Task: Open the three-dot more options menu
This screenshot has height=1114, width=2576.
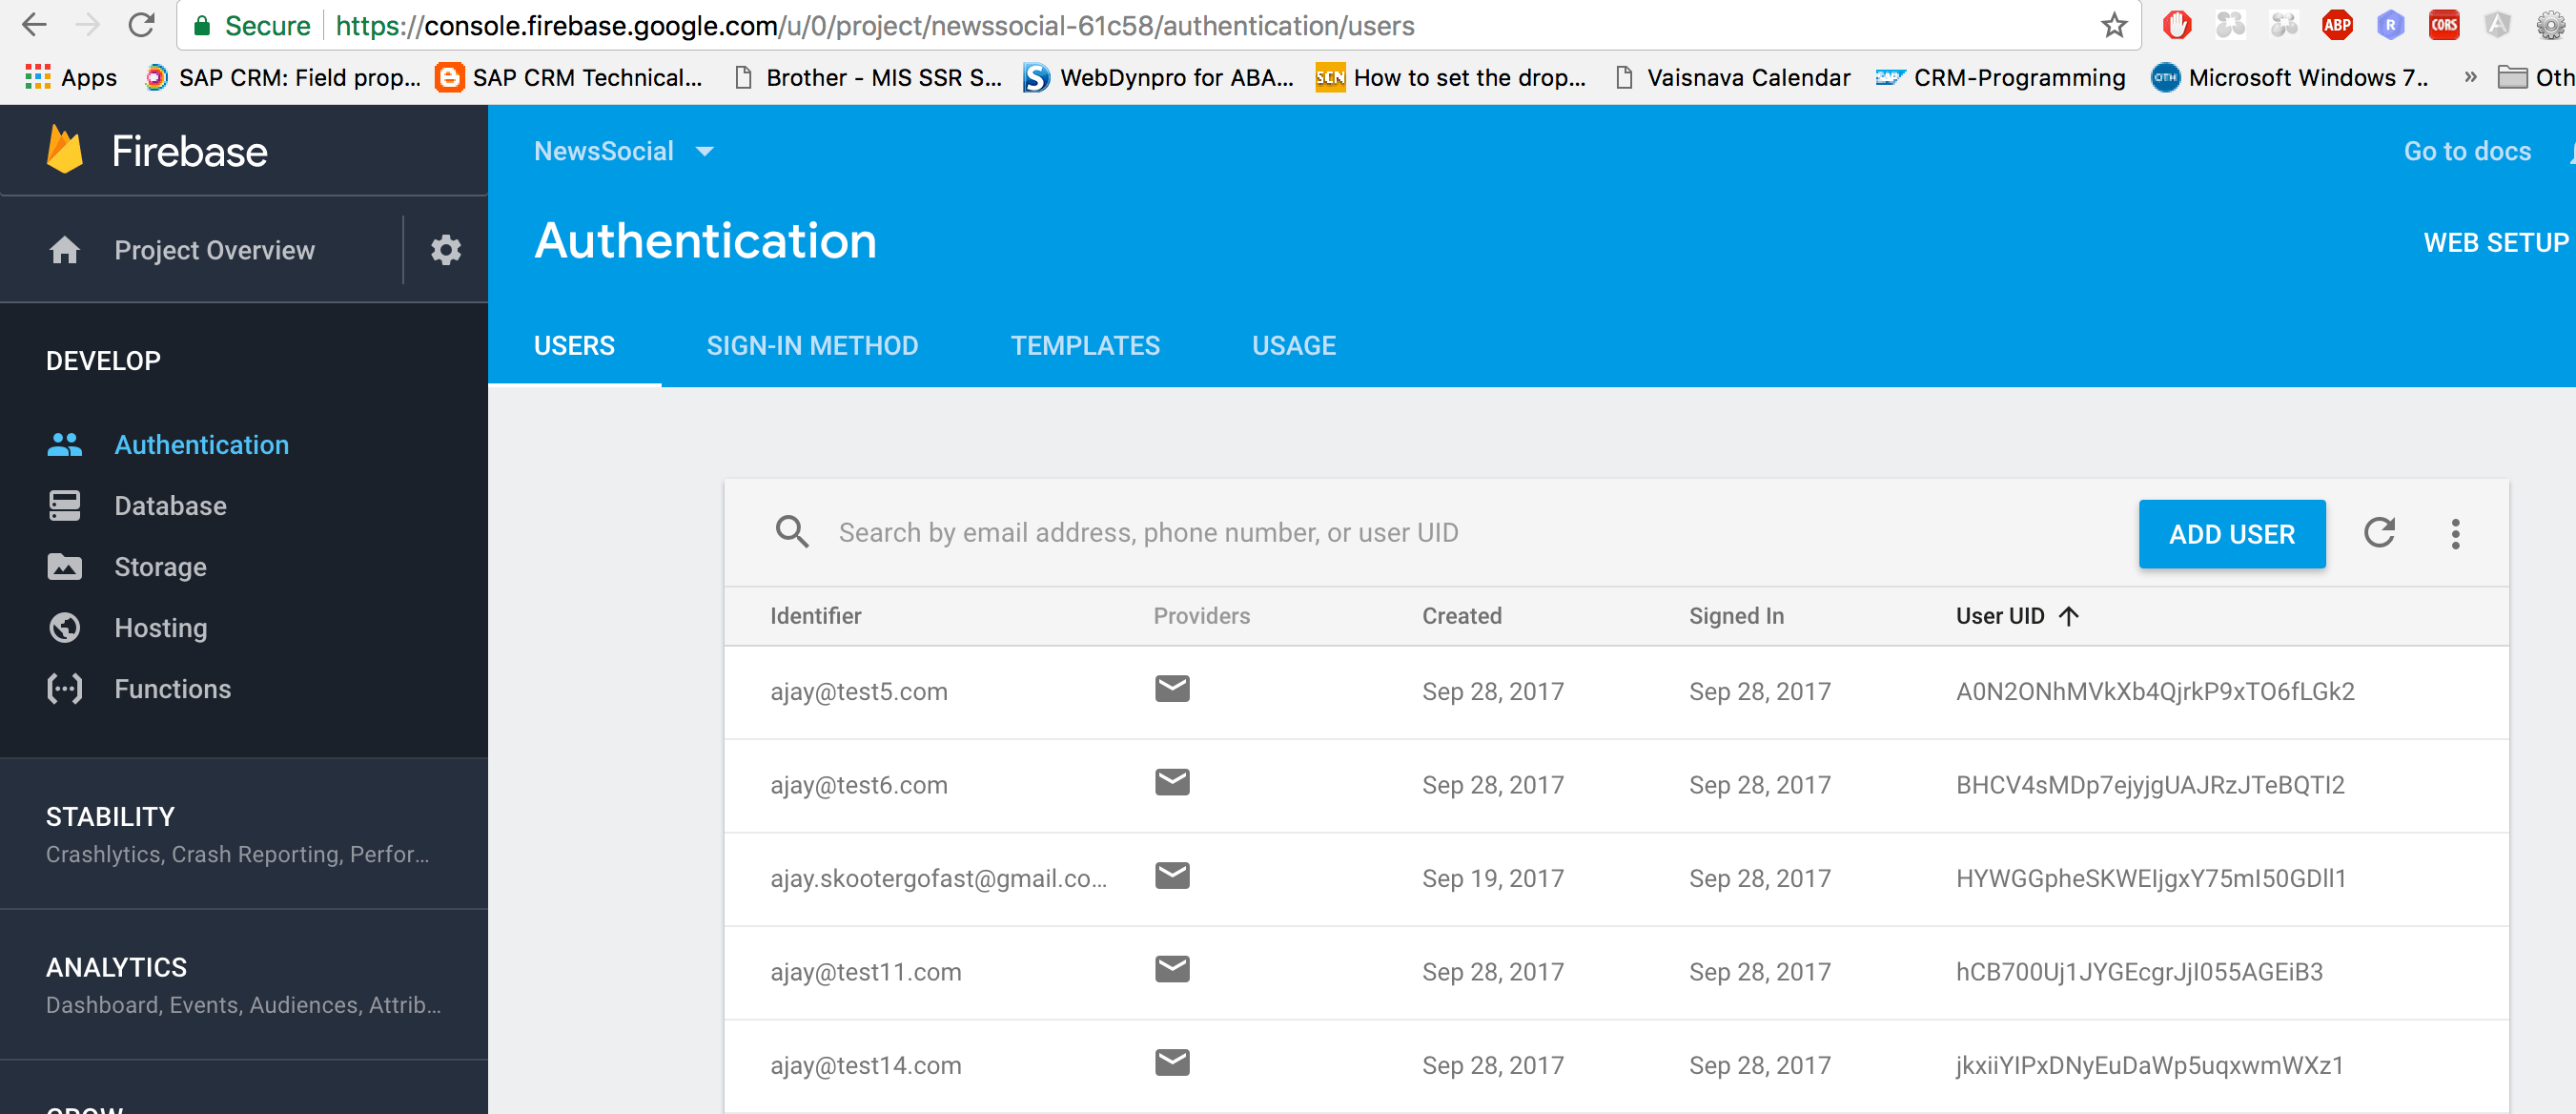Action: [2455, 533]
